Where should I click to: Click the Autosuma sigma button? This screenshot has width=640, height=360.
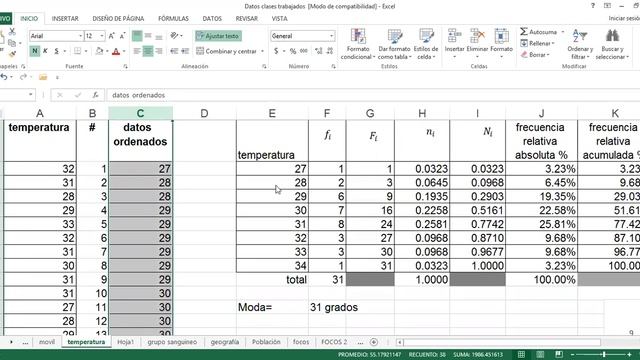pos(538,31)
